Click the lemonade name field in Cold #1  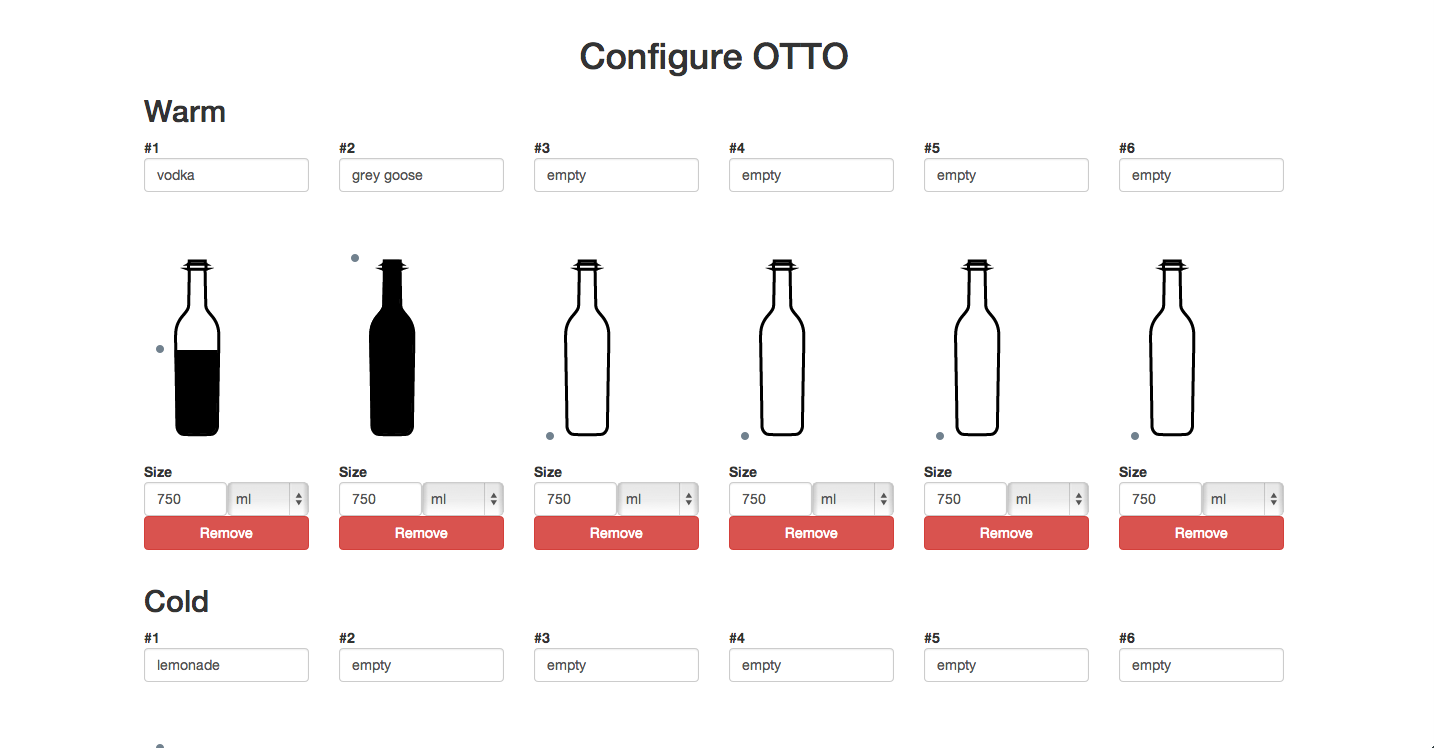point(226,665)
